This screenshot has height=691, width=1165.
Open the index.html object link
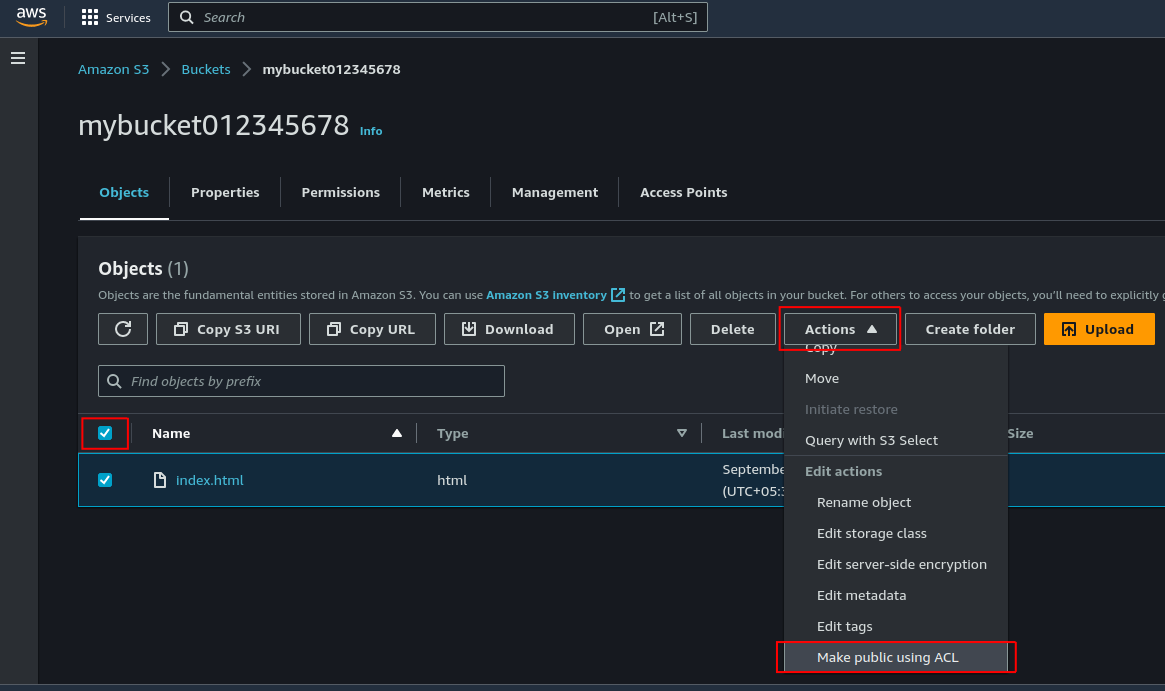coord(210,480)
